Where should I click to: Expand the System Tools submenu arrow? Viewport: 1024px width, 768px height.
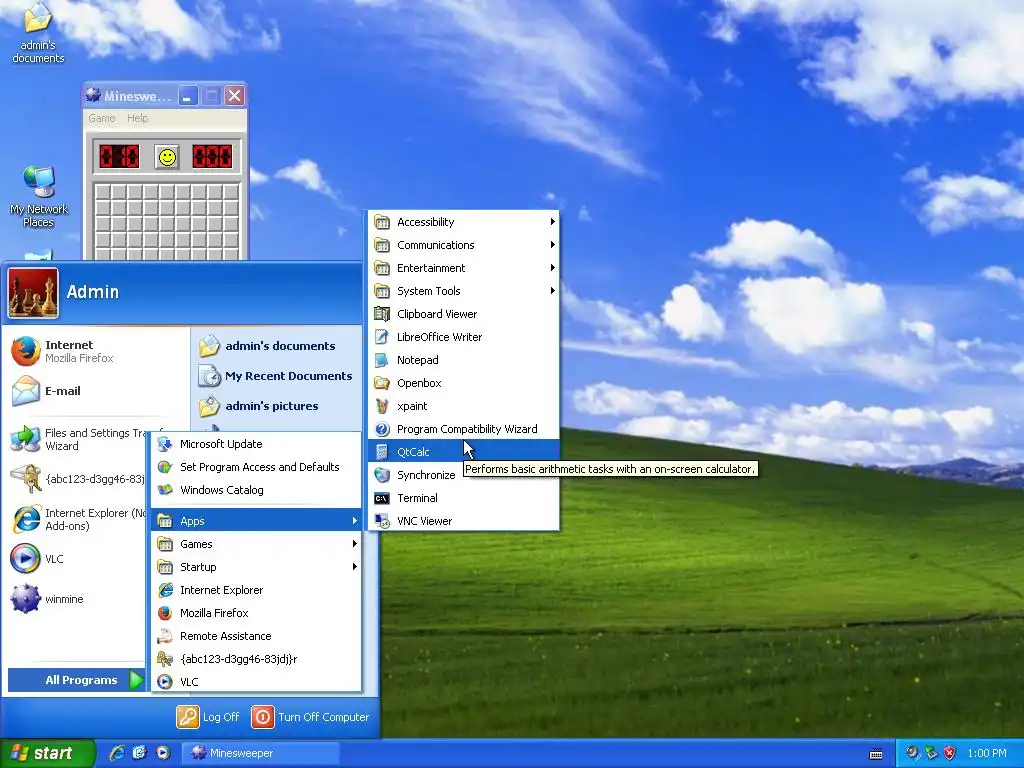tap(552, 291)
